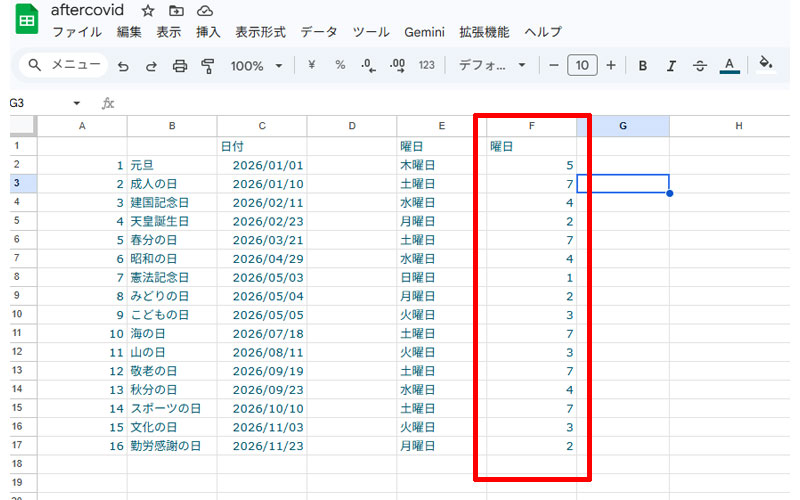Click the print icon

[180, 66]
